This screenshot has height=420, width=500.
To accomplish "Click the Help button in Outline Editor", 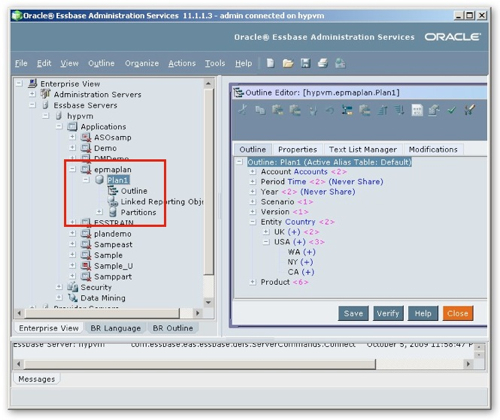I will (x=423, y=313).
